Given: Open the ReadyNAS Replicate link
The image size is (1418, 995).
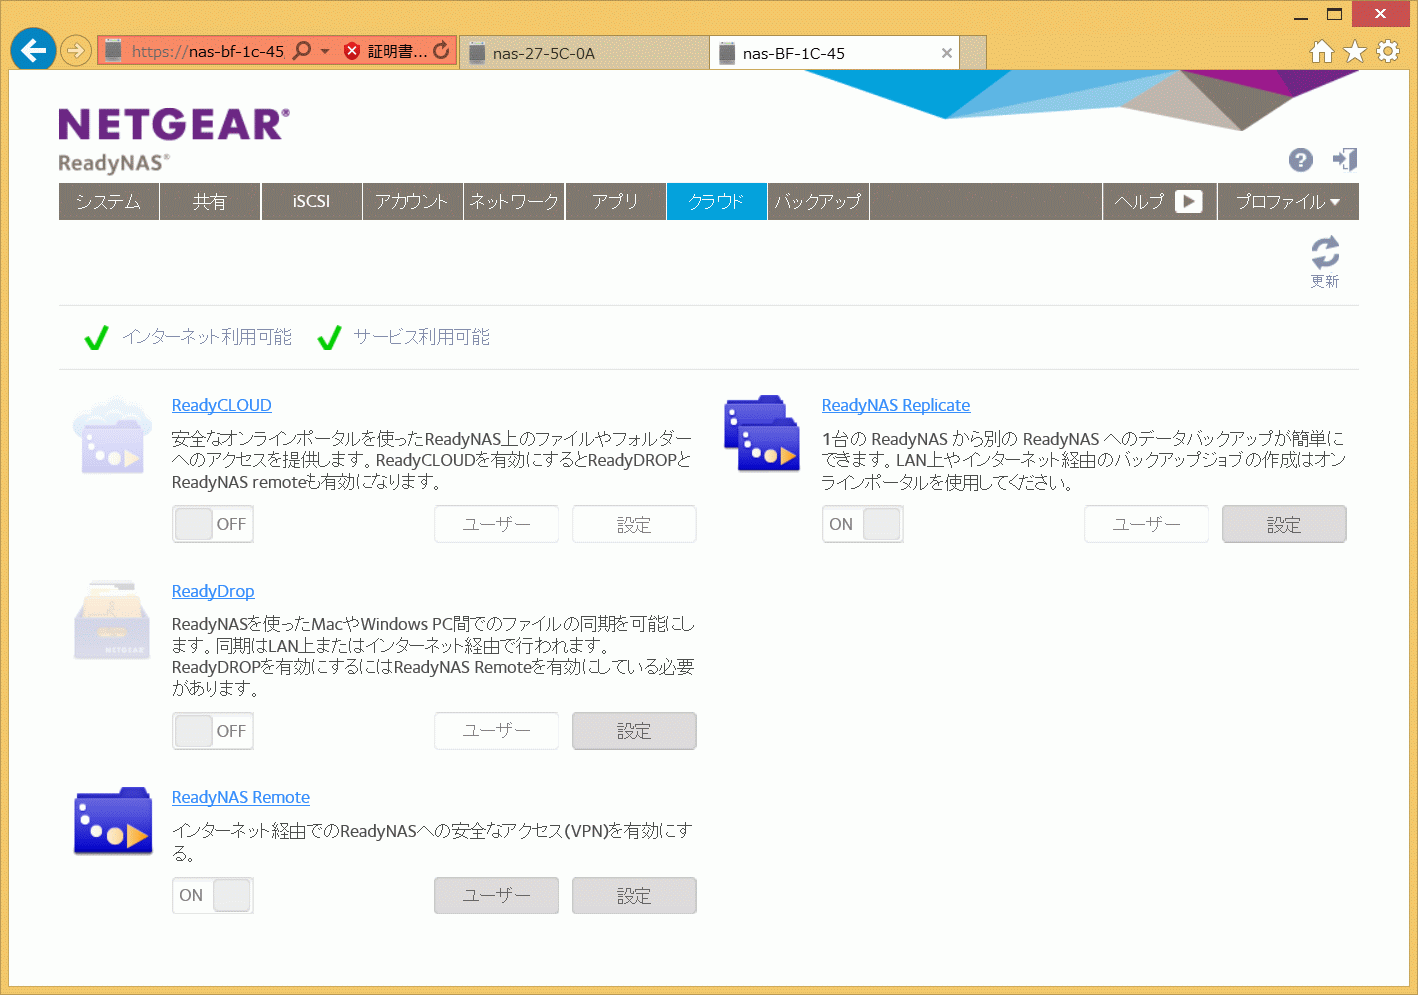Looking at the screenshot, I should (895, 405).
